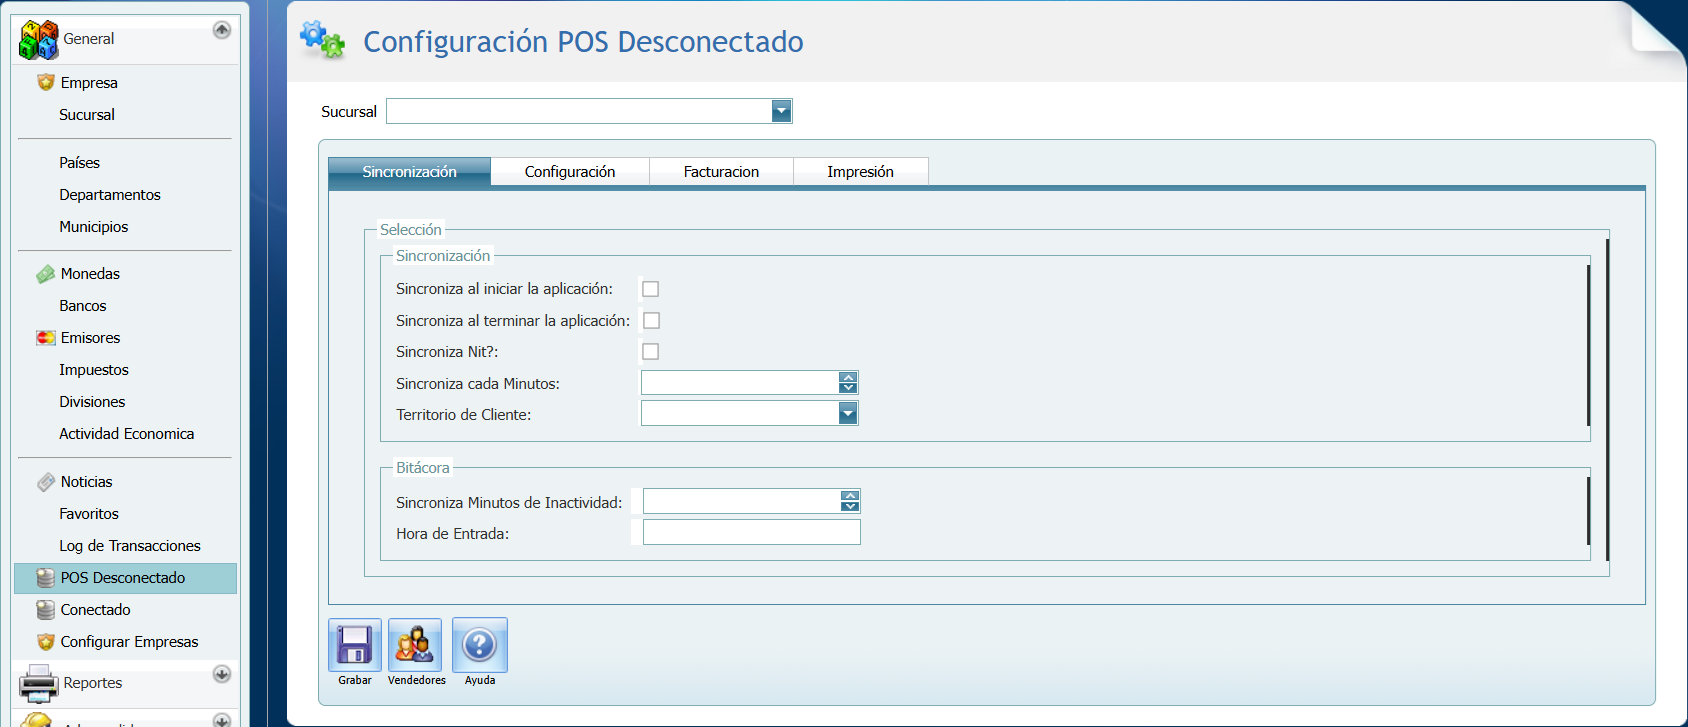Switch to the Configuración tab
The height and width of the screenshot is (727, 1688).
(570, 171)
